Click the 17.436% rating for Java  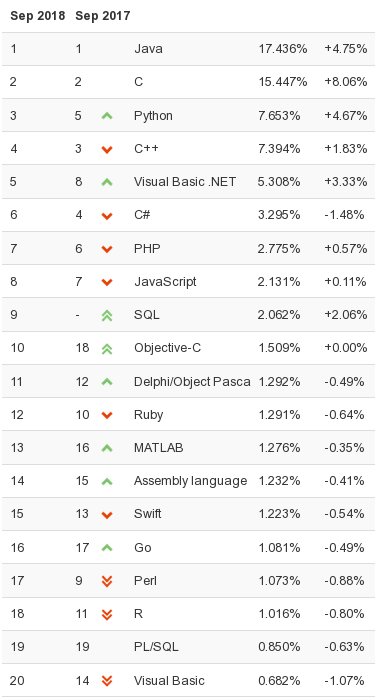(x=283, y=49)
